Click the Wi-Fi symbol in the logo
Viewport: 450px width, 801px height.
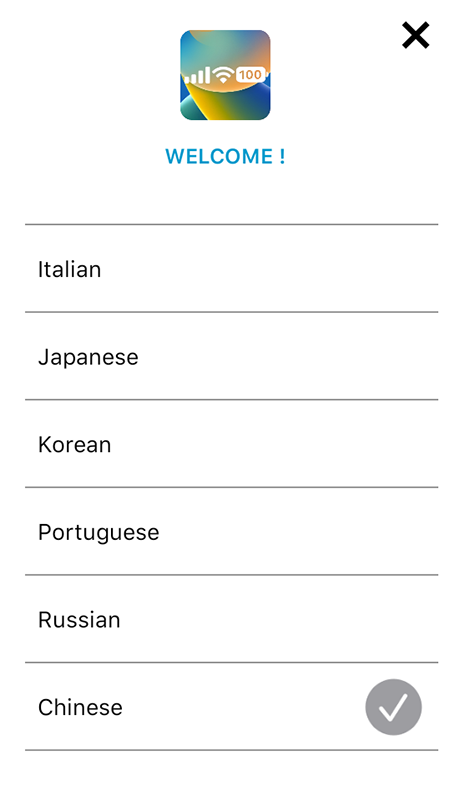tap(223, 76)
